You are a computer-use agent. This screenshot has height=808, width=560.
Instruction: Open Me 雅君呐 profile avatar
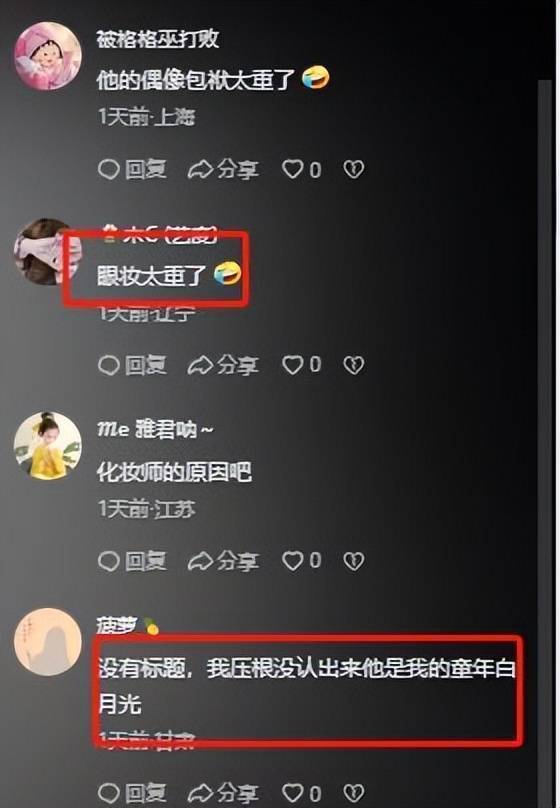[47, 445]
